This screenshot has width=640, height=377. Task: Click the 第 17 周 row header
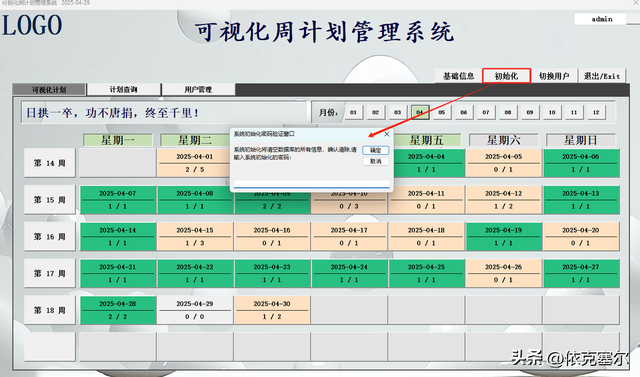(x=50, y=273)
